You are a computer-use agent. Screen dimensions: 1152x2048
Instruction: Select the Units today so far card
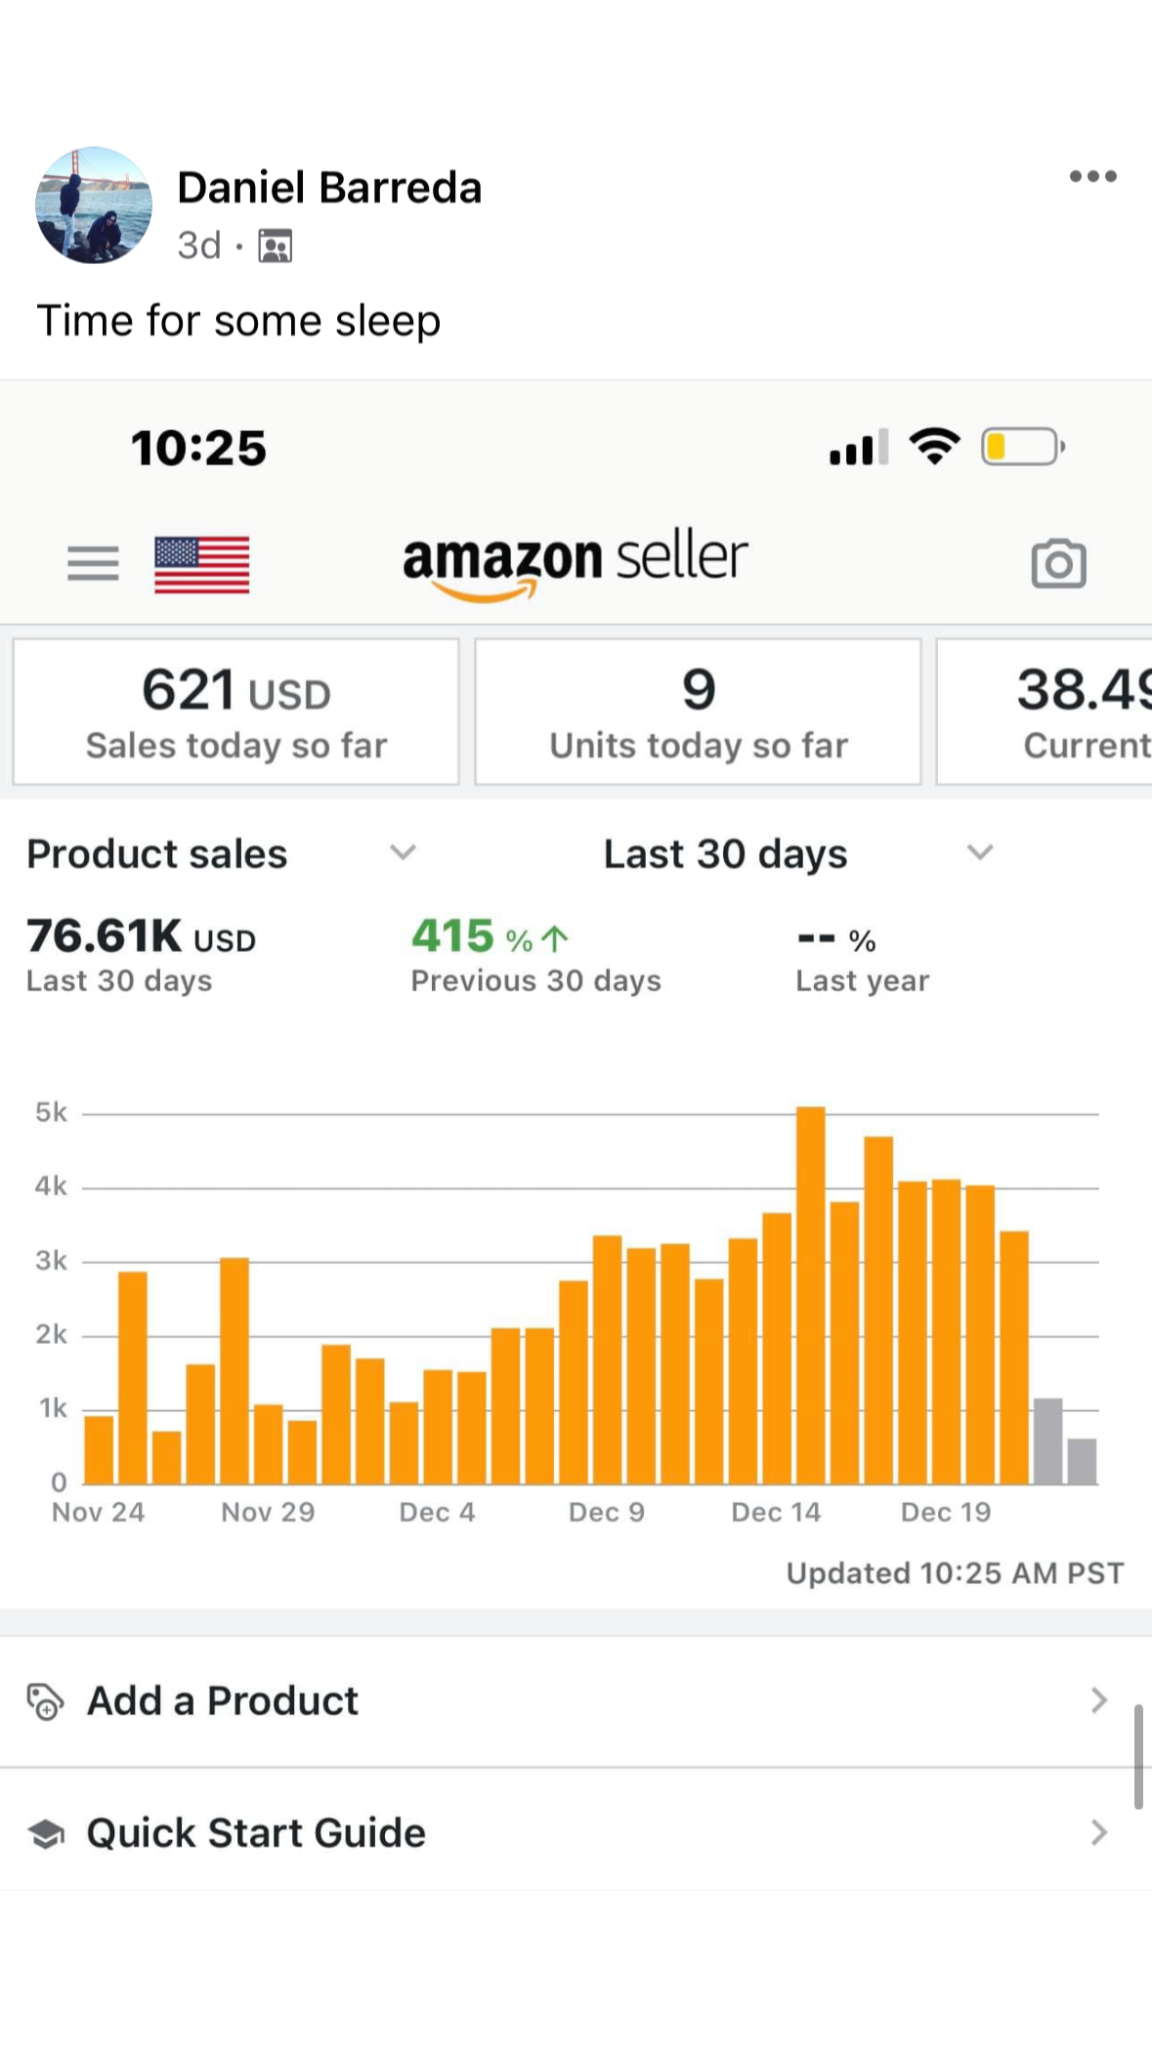click(x=698, y=712)
